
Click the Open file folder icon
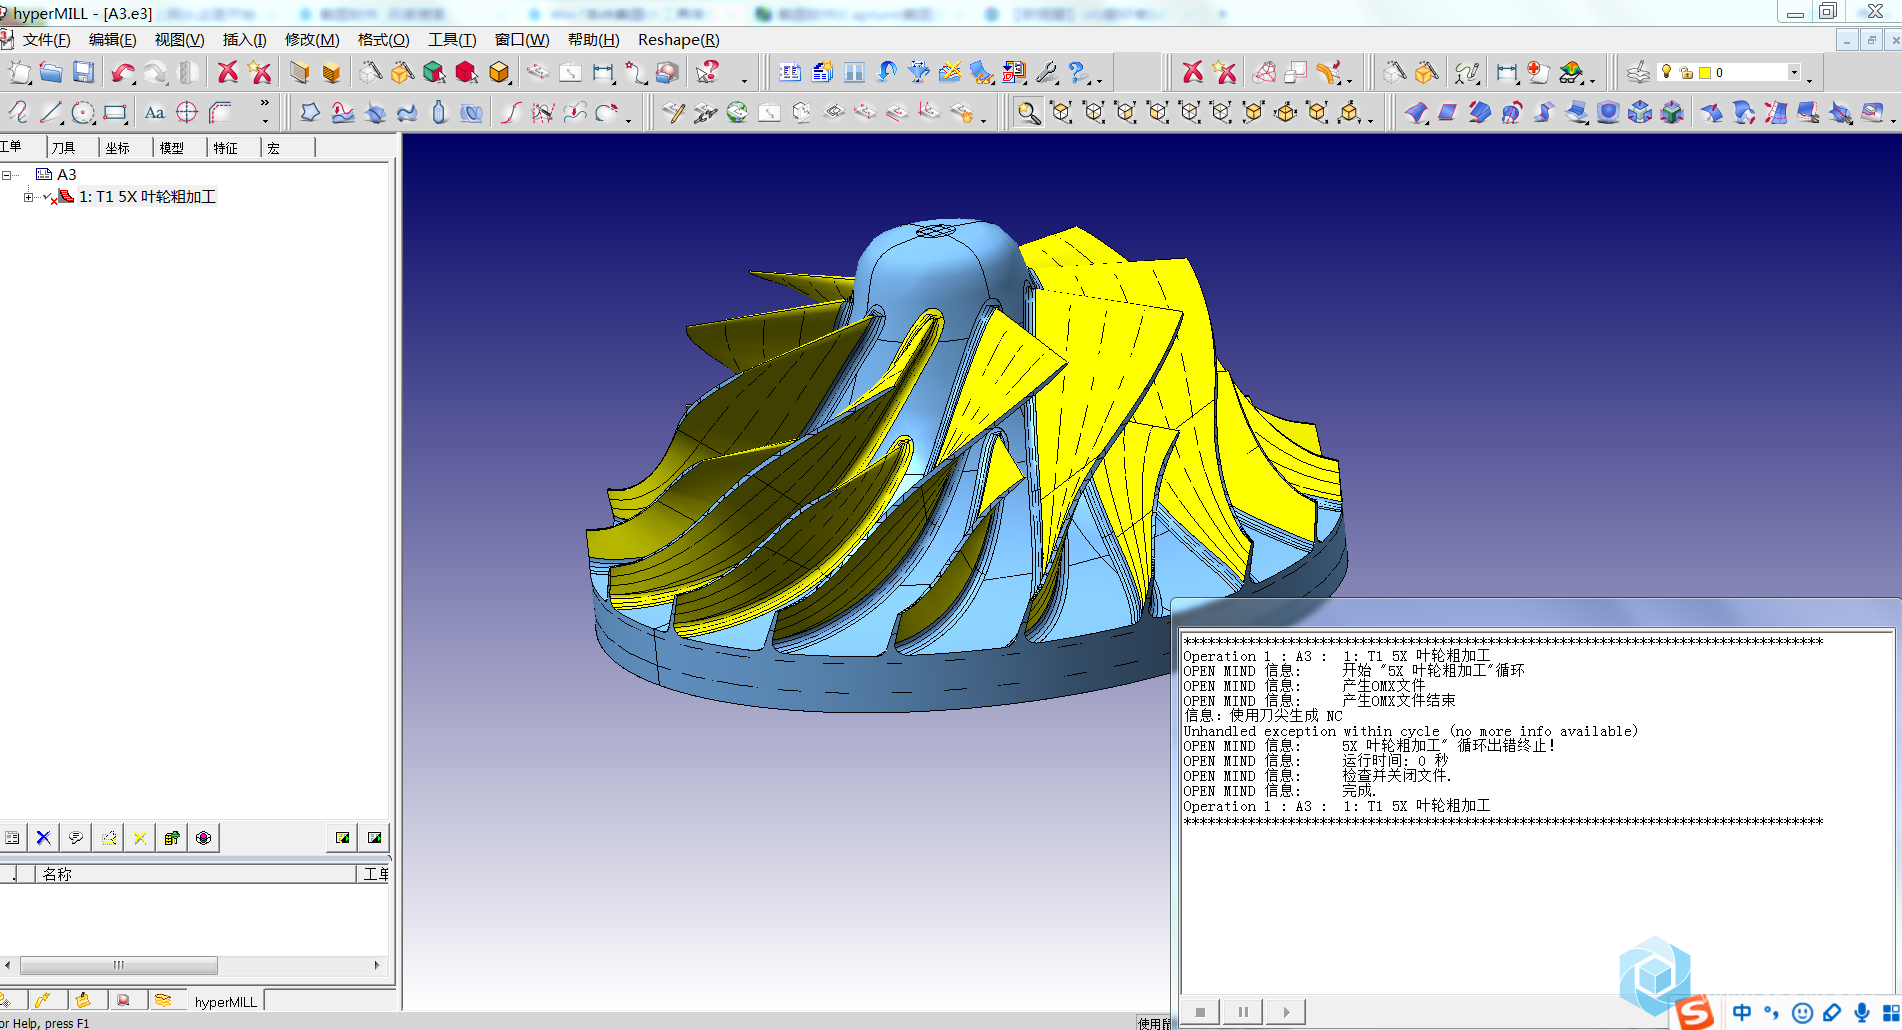(51, 72)
